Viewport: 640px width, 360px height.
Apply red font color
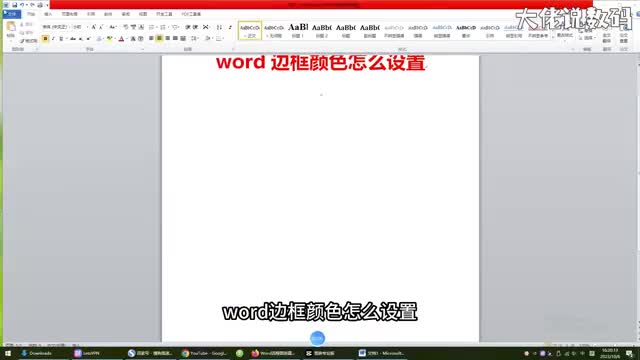coord(121,38)
